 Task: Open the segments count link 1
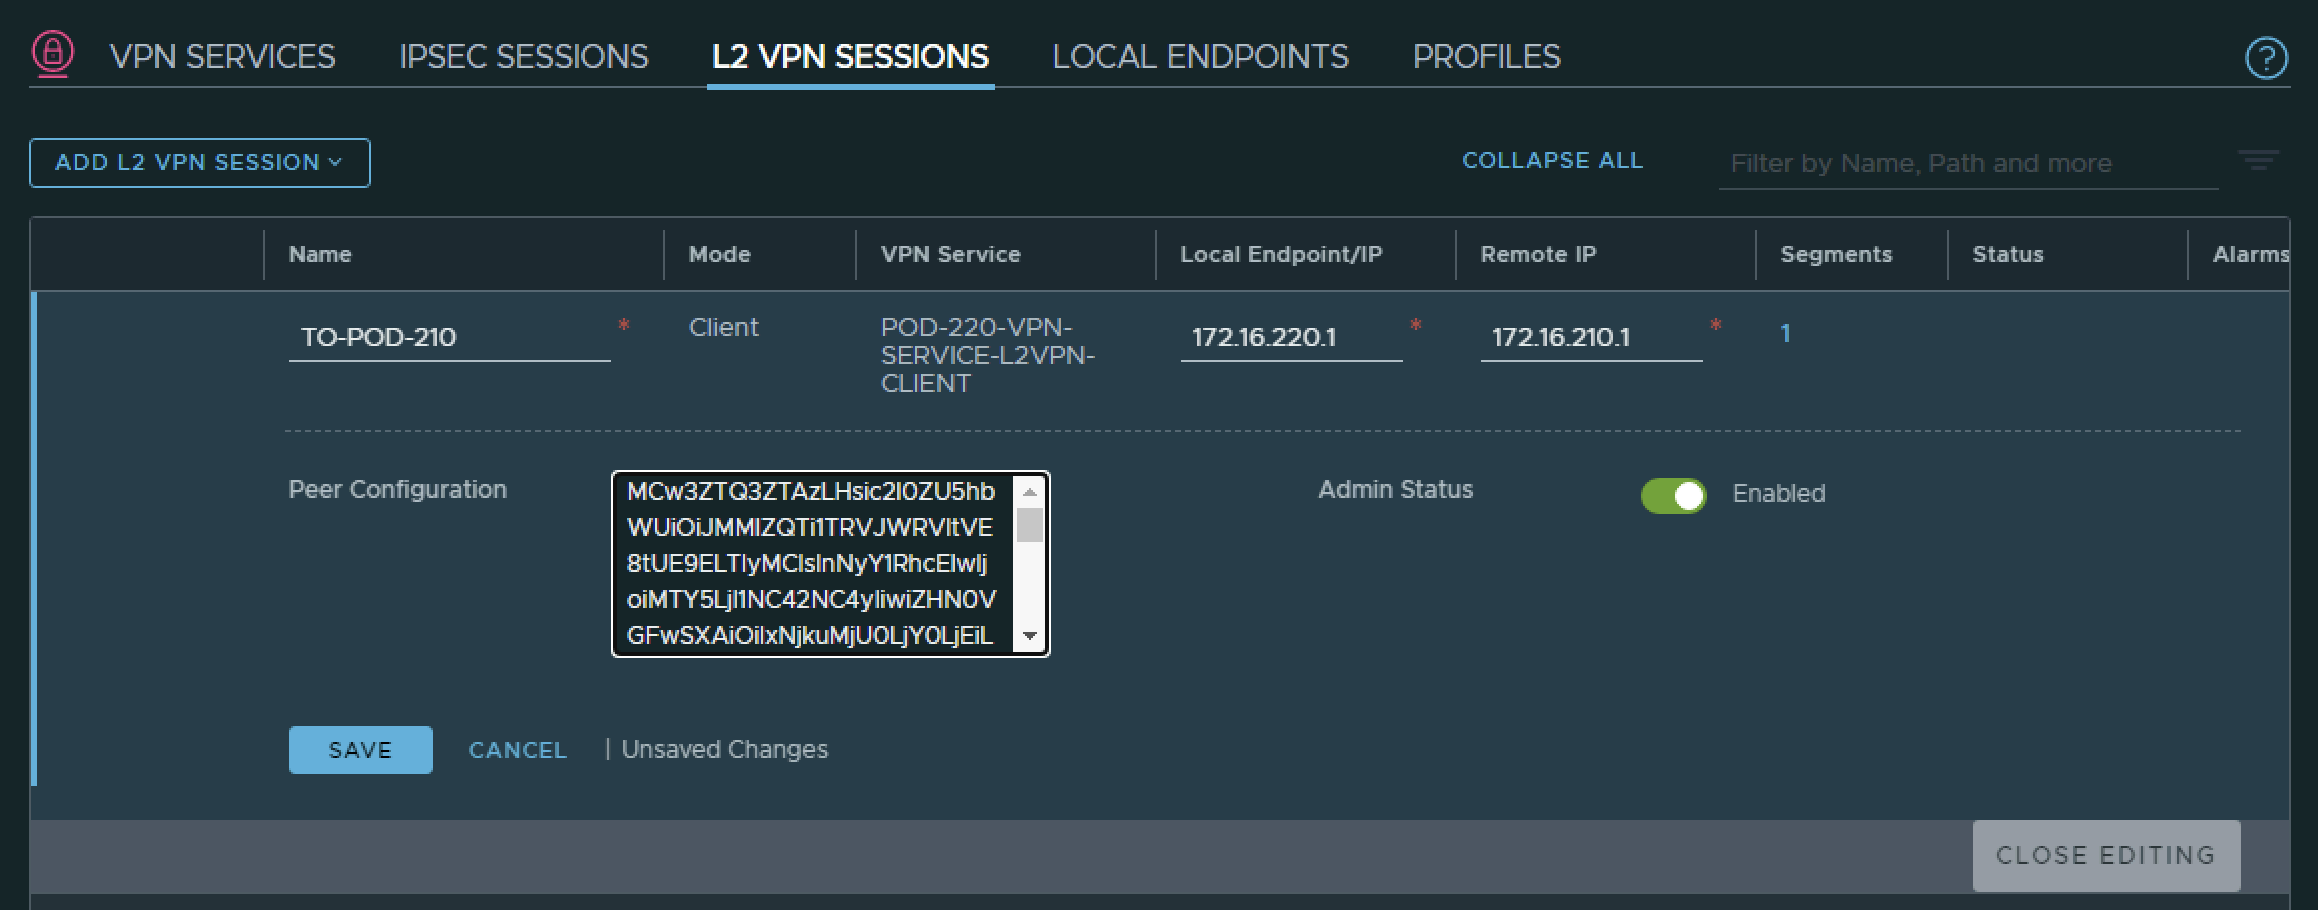(1785, 334)
